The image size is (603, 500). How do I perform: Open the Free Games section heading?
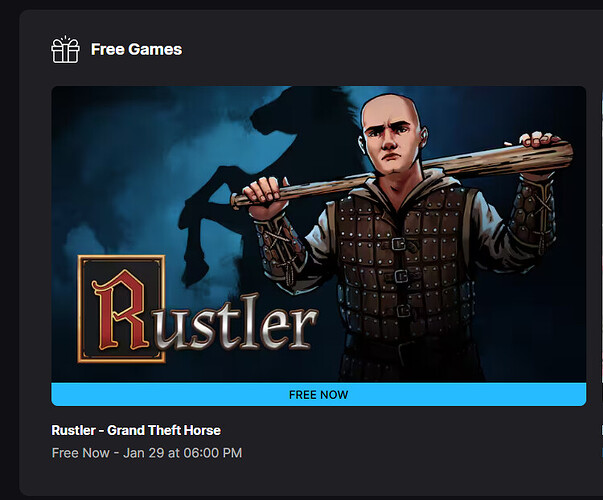coord(136,50)
